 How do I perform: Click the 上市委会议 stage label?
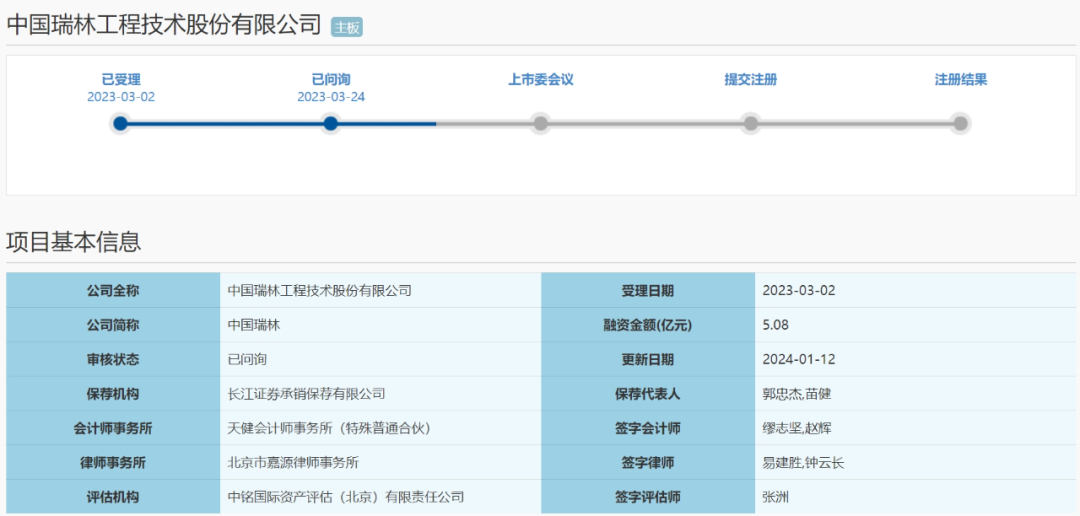pyautogui.click(x=541, y=80)
